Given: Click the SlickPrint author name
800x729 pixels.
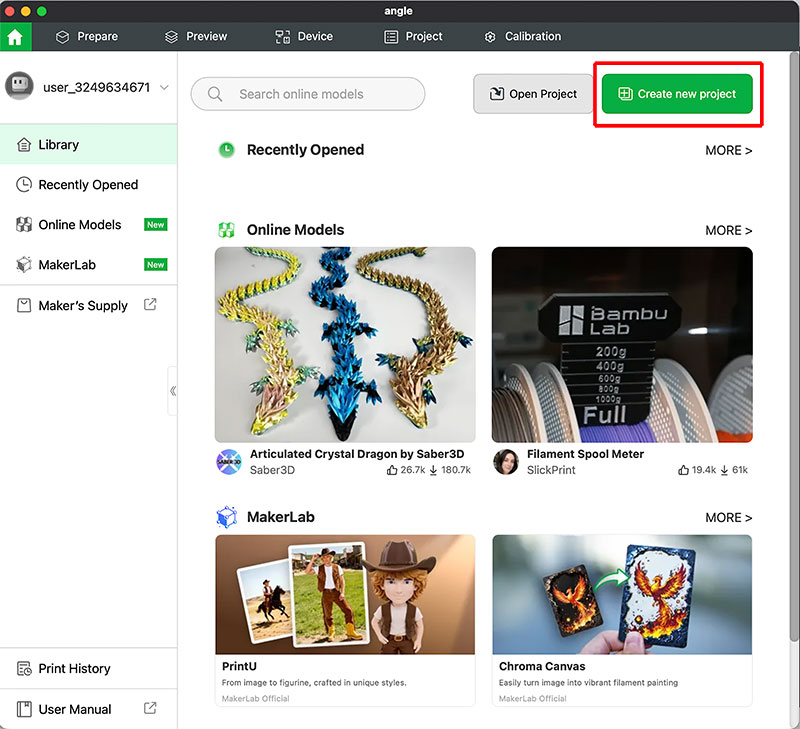Looking at the screenshot, I should coord(551,470).
